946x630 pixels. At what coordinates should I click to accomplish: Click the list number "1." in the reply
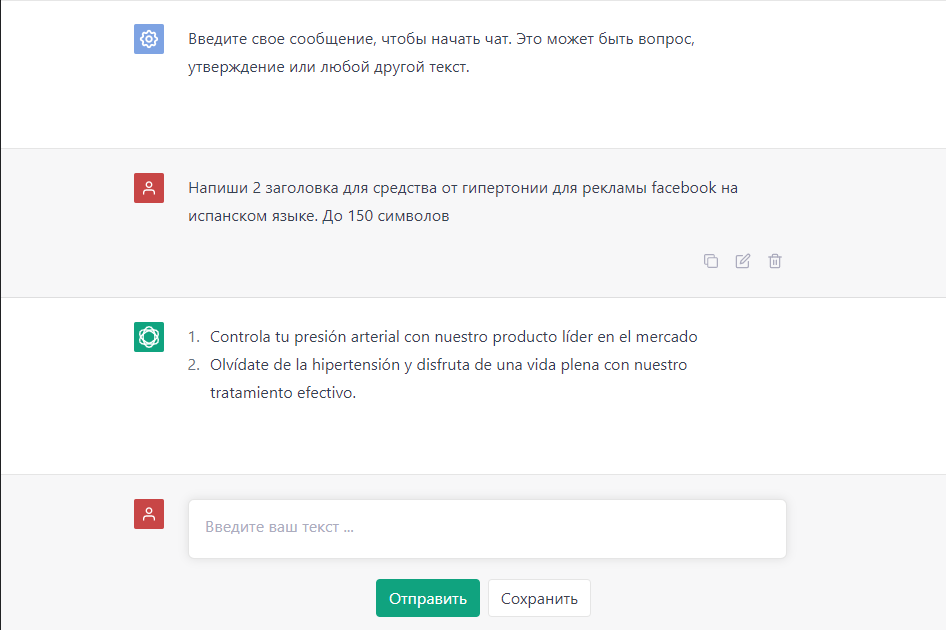tap(195, 337)
